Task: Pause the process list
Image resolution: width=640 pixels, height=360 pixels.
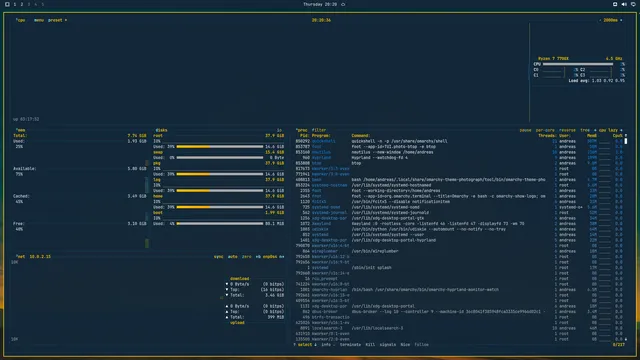Action: [525, 130]
